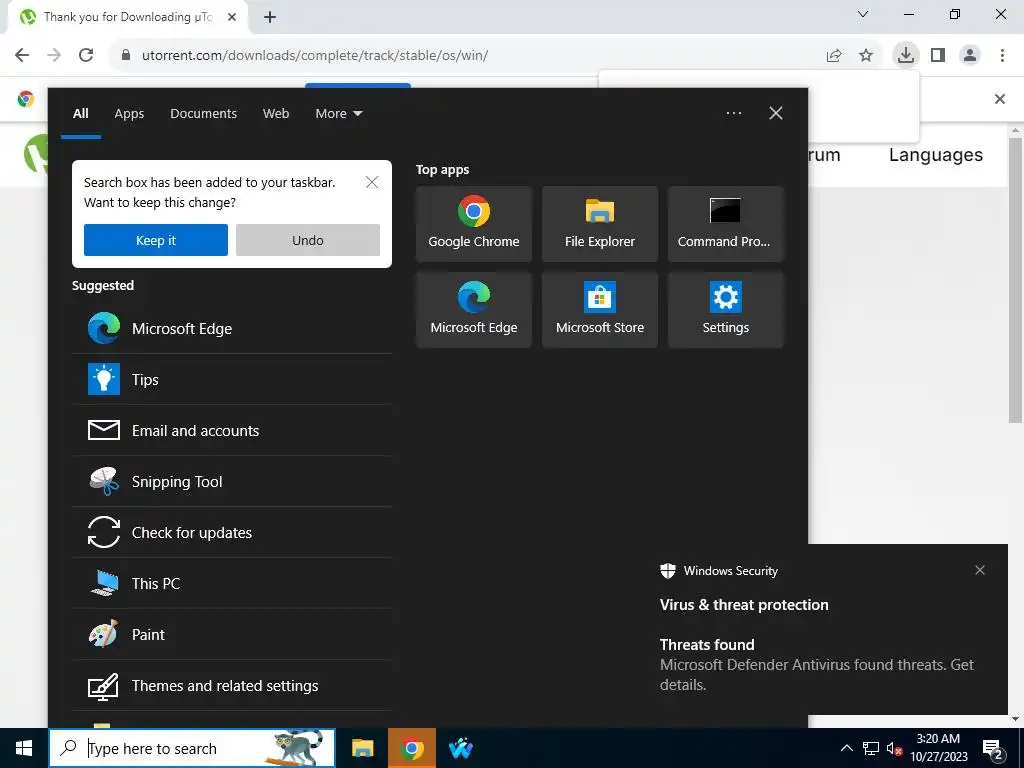Open the W app icon on taskbar

tap(461, 748)
